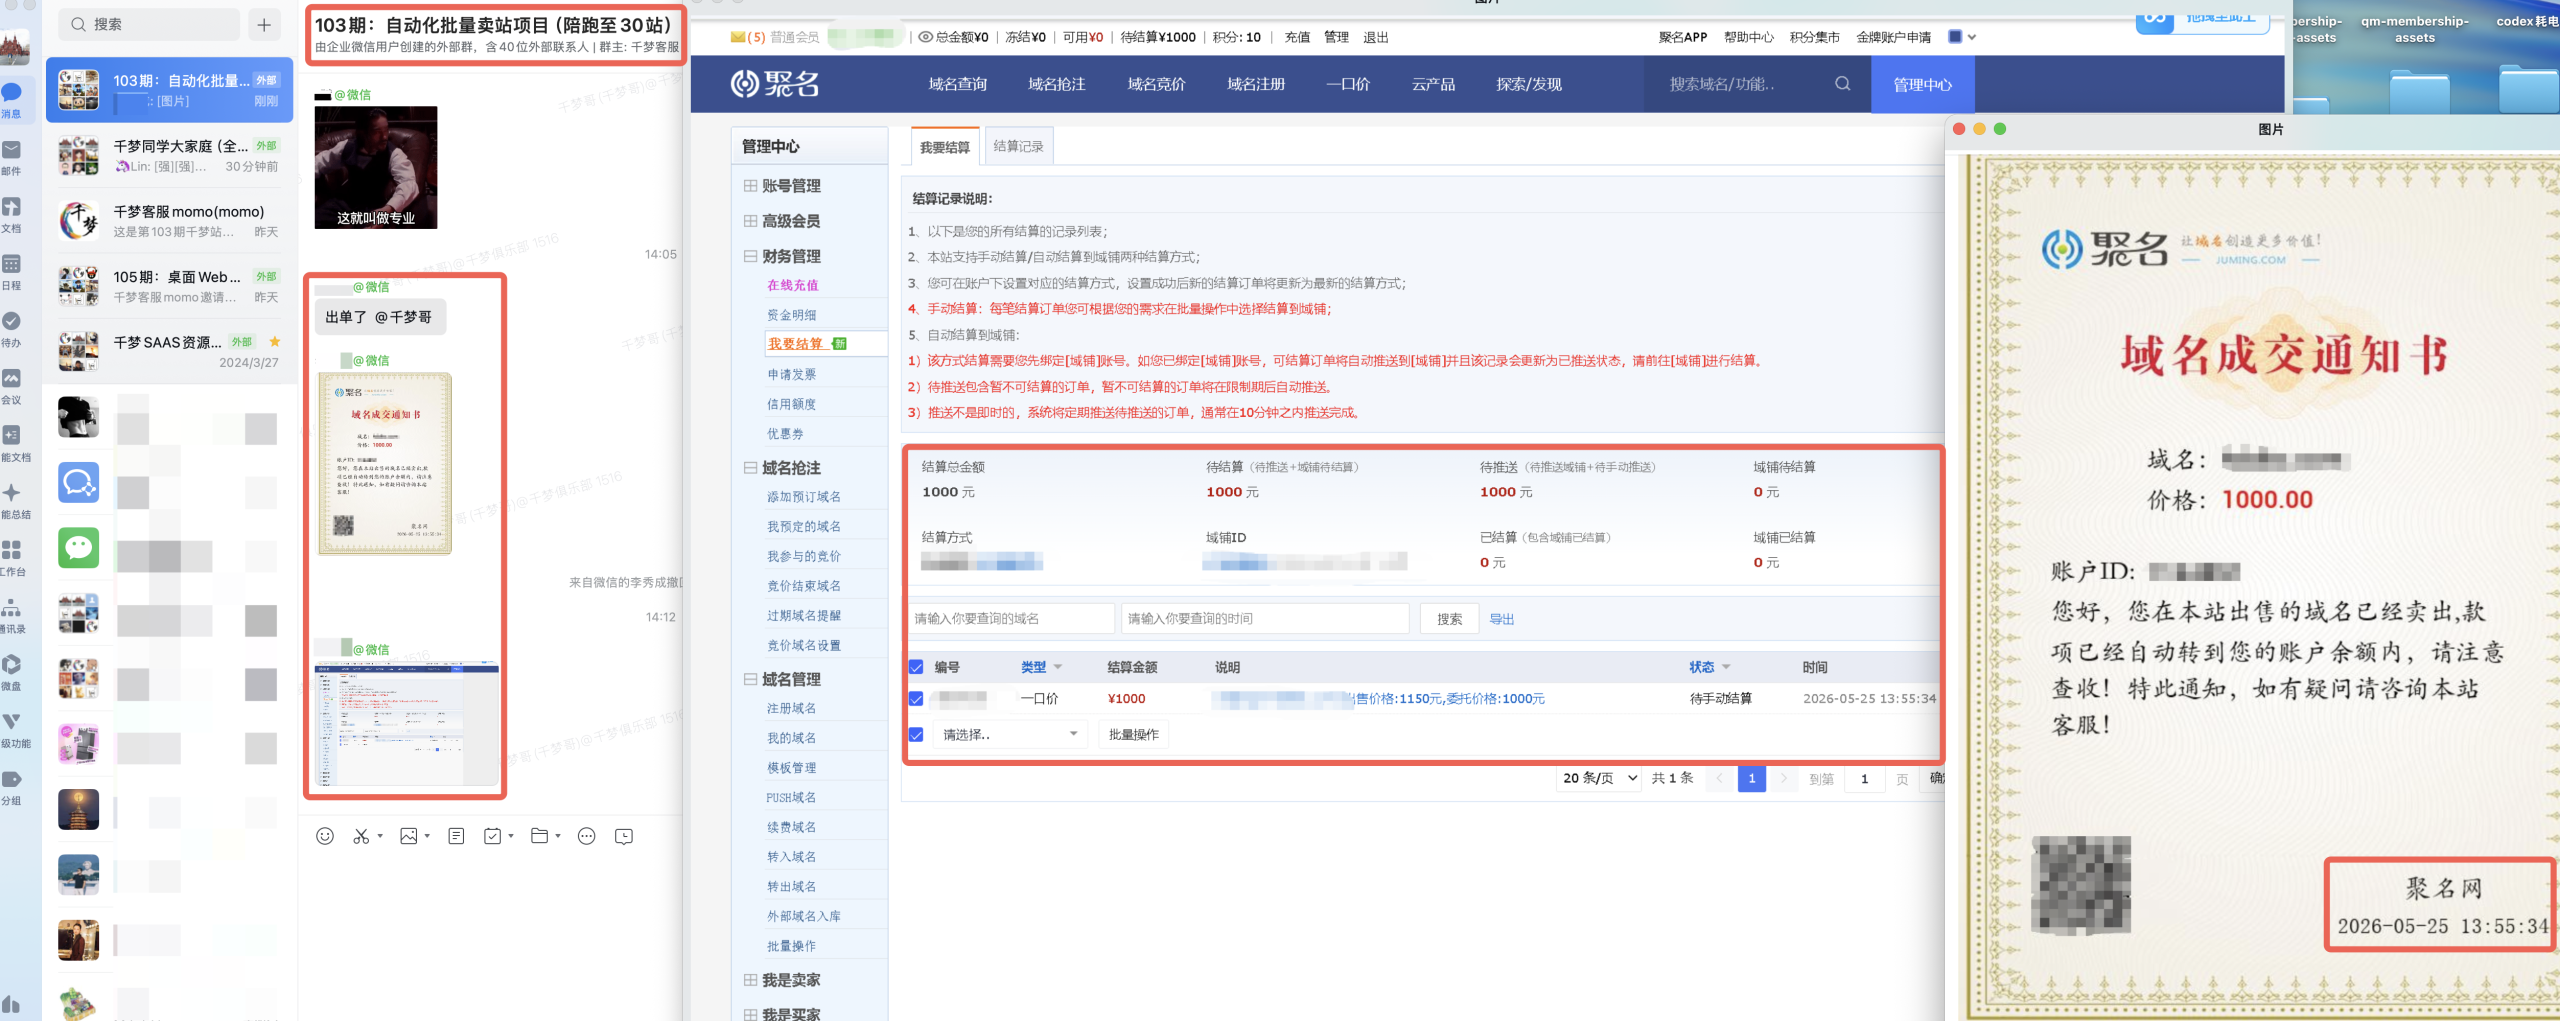Click the document note icon in chat toolbar

coord(456,836)
